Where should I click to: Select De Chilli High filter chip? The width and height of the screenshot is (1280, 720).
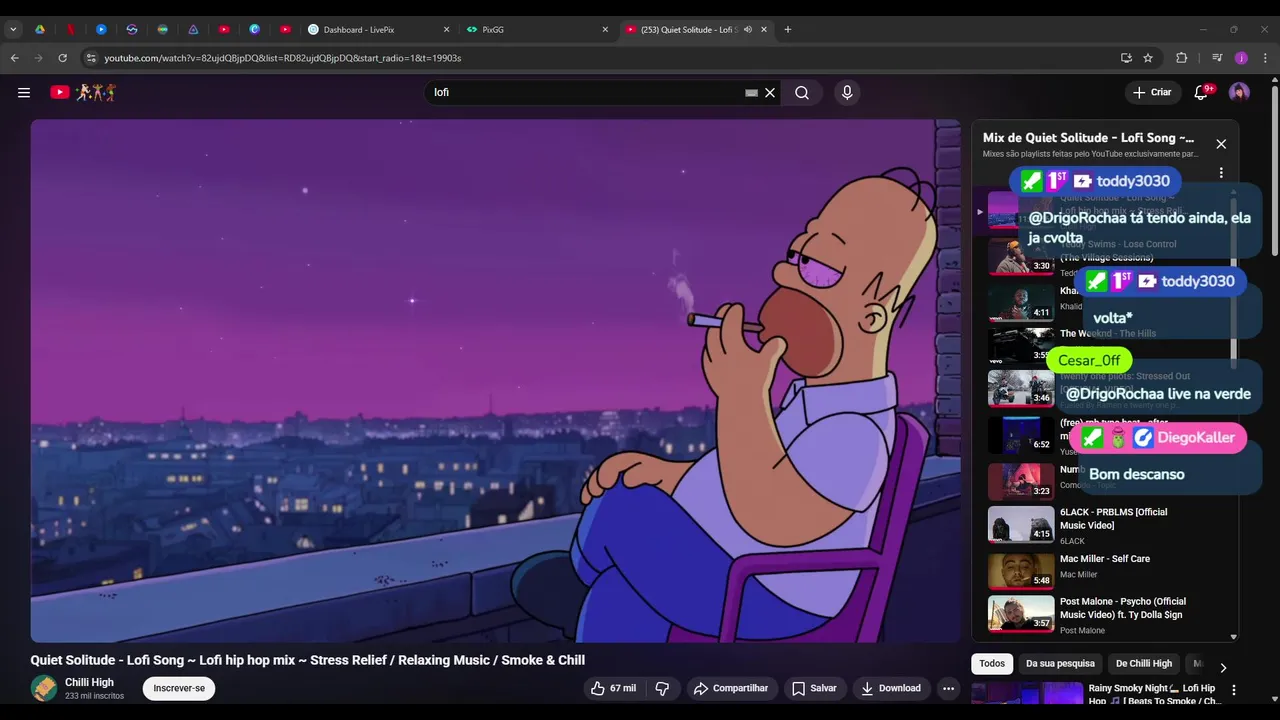[1144, 664]
